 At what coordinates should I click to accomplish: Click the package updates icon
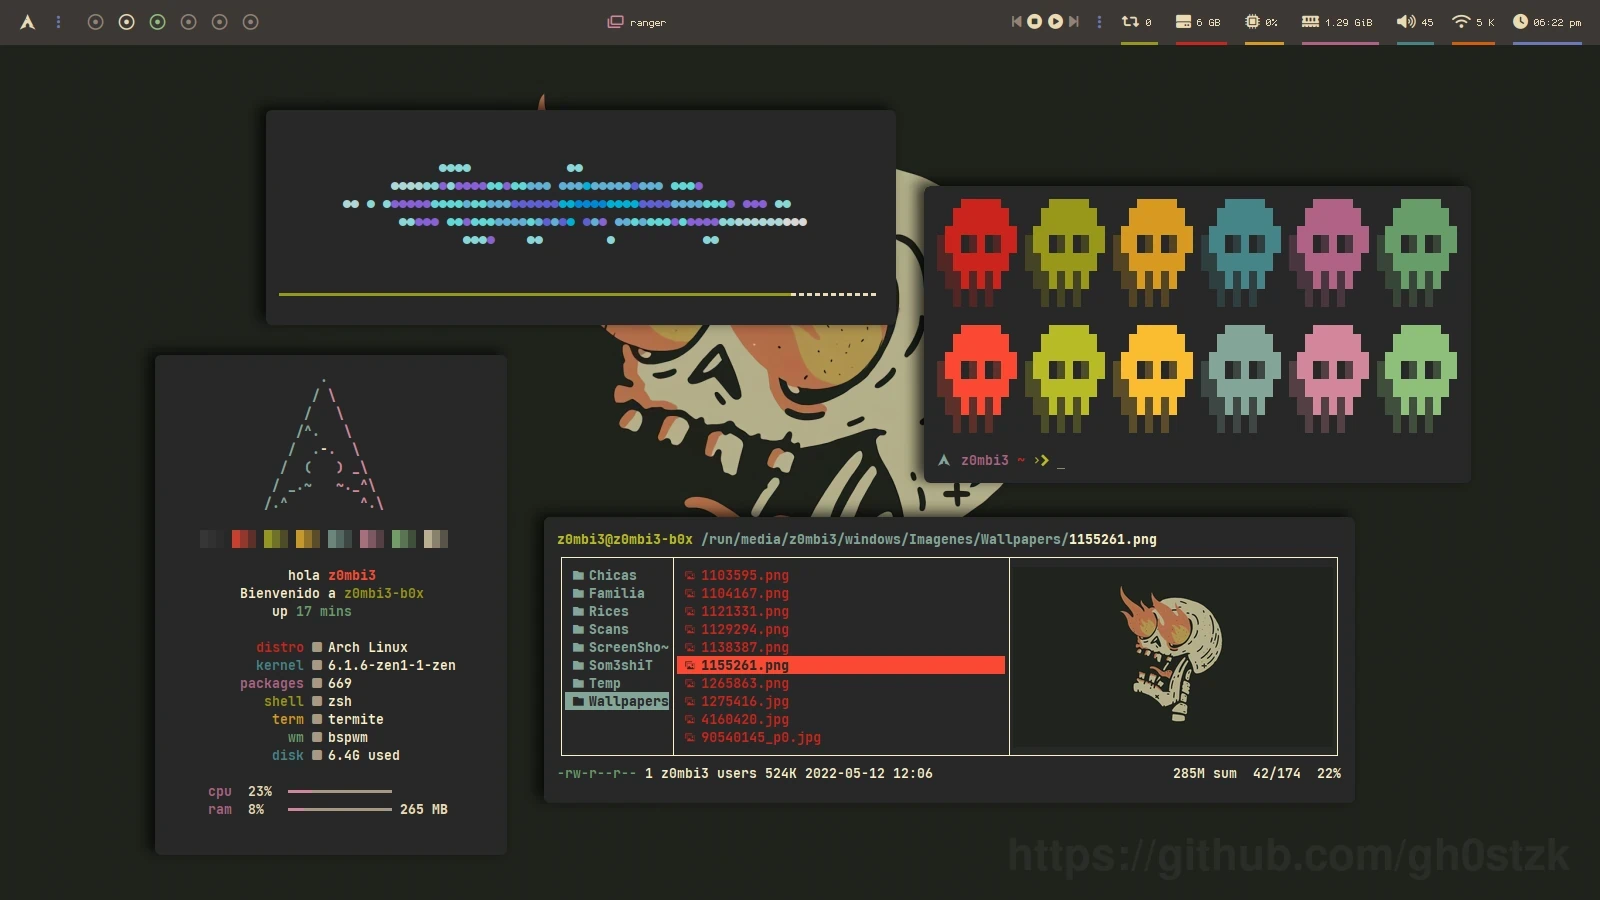[x=1130, y=21]
